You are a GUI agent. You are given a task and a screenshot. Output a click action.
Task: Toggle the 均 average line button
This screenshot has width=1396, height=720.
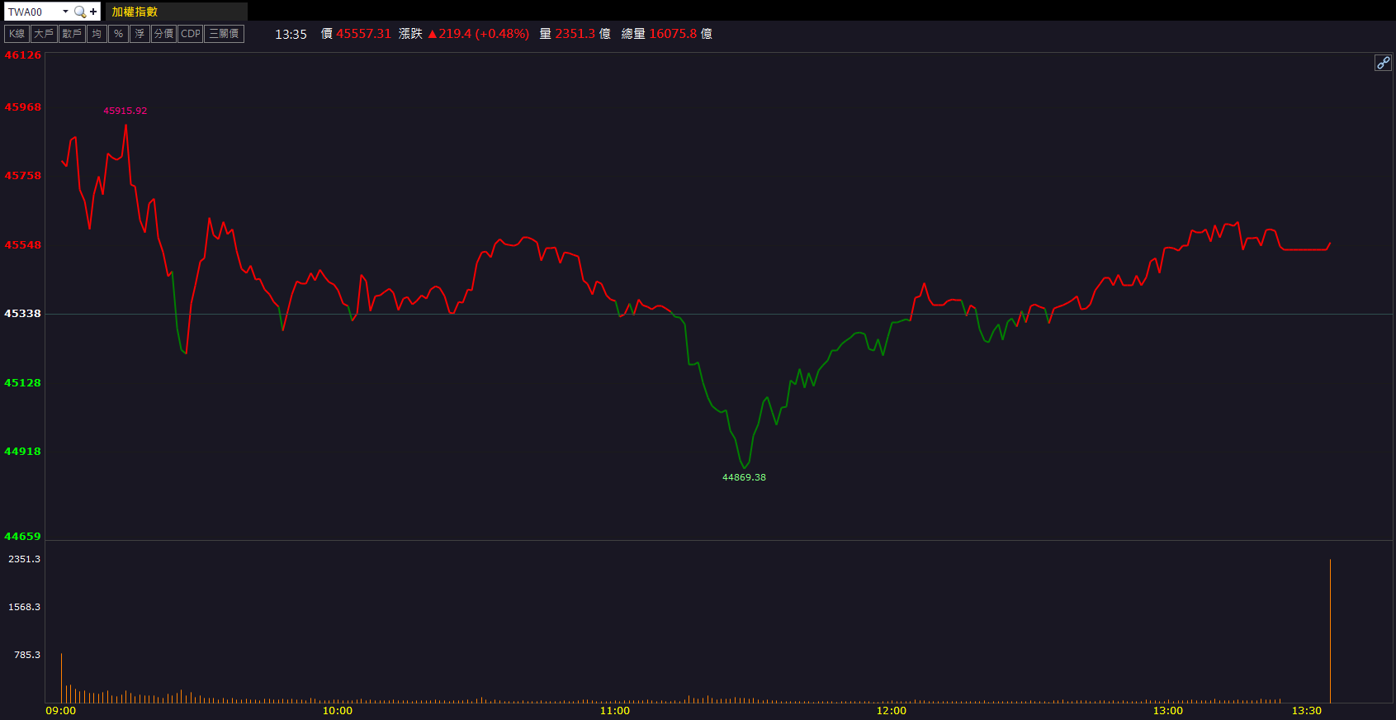(x=97, y=34)
